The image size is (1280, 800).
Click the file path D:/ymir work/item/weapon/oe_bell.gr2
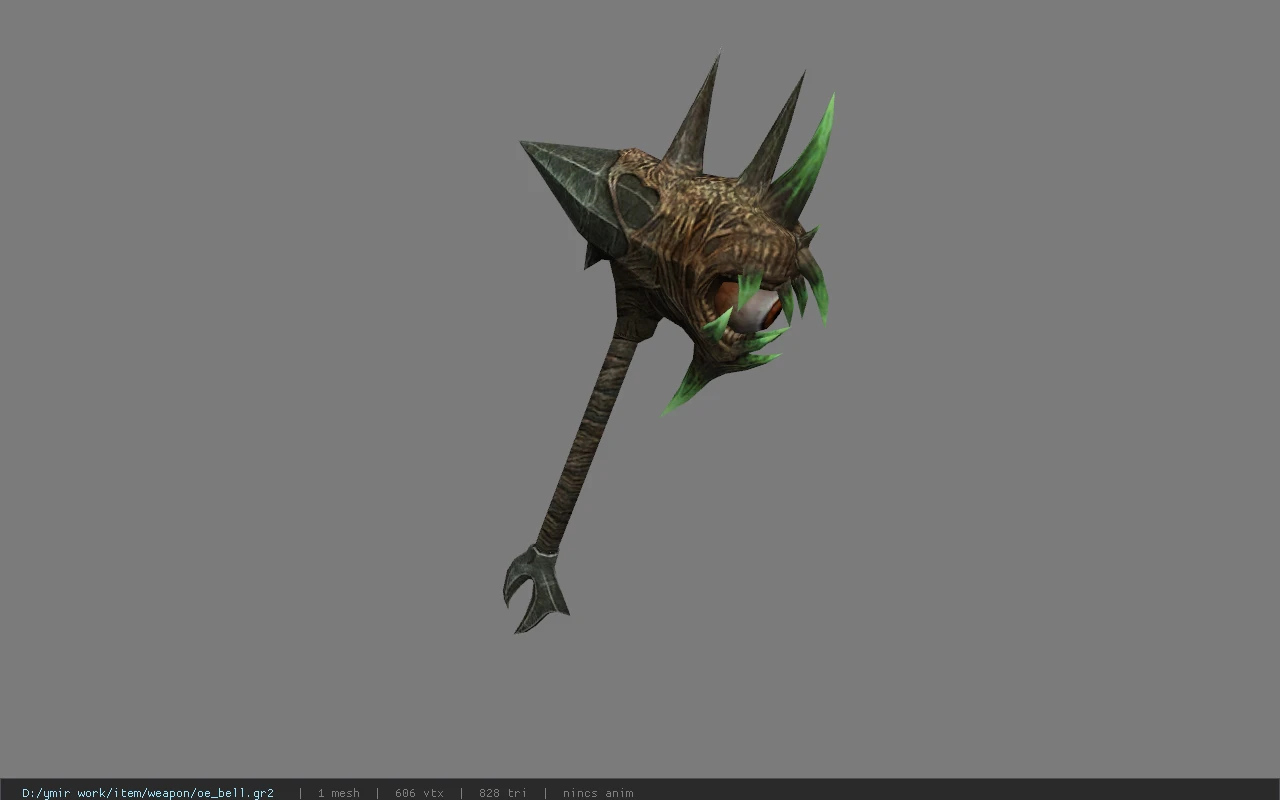[x=148, y=793]
